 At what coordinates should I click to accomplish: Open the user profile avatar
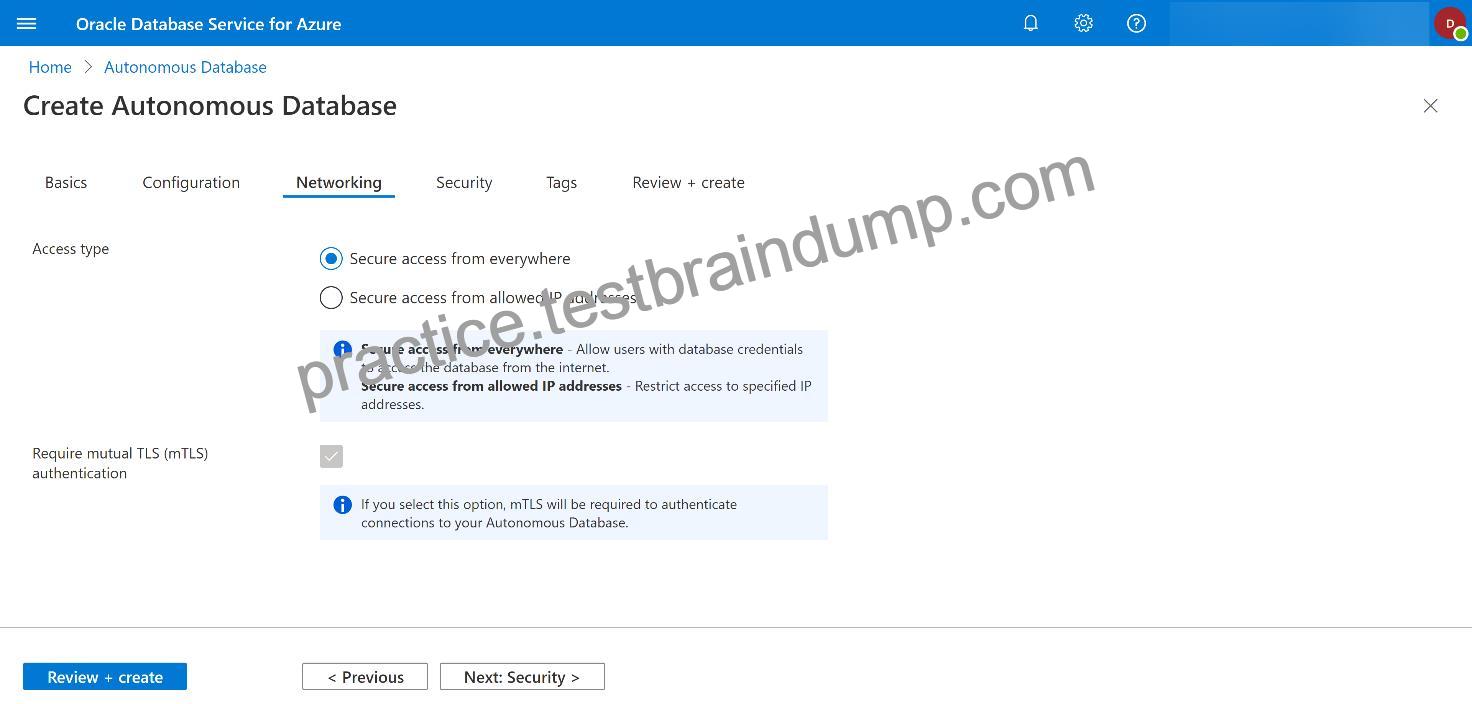click(1450, 23)
